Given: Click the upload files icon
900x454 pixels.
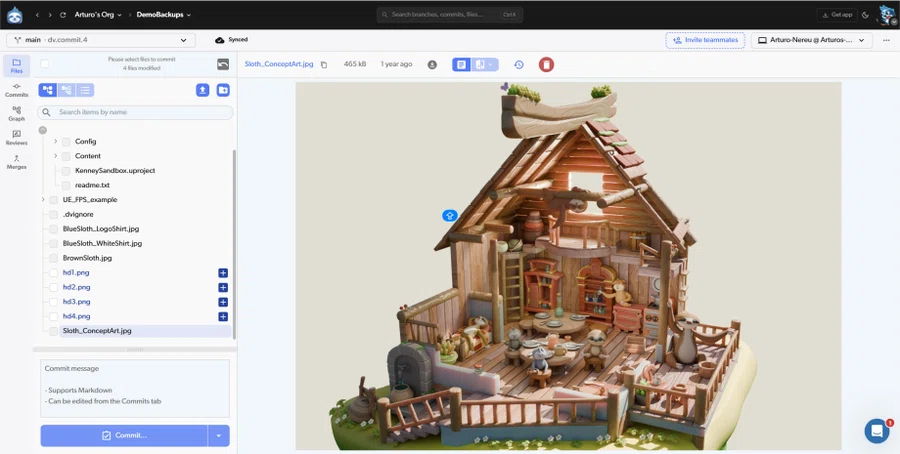Looking at the screenshot, I should 203,90.
